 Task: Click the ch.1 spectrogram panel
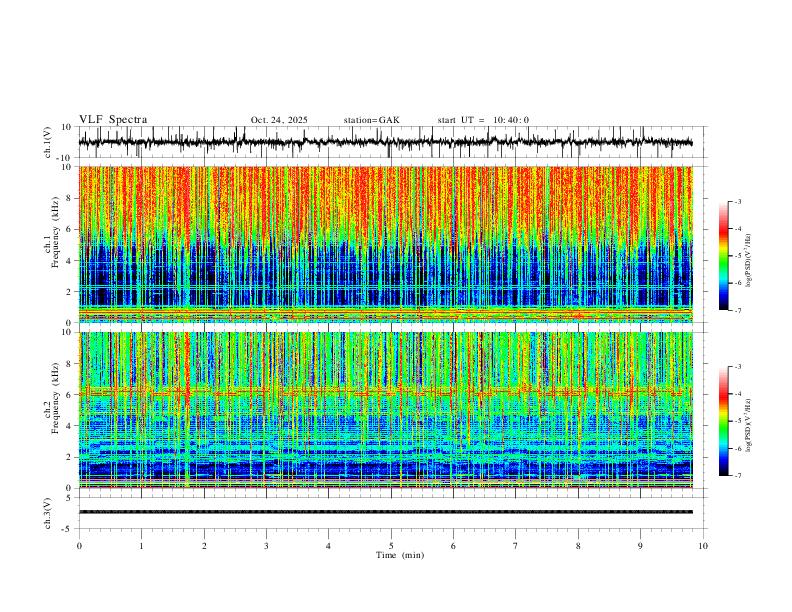click(385, 244)
